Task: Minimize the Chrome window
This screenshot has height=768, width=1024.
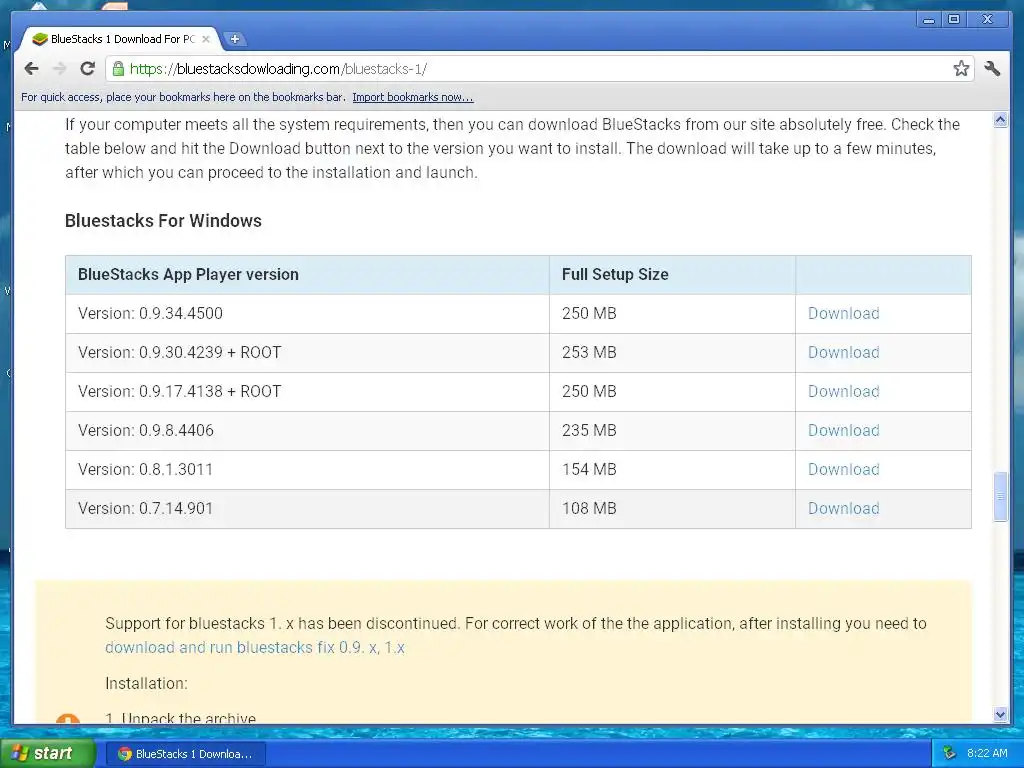Action: click(928, 20)
